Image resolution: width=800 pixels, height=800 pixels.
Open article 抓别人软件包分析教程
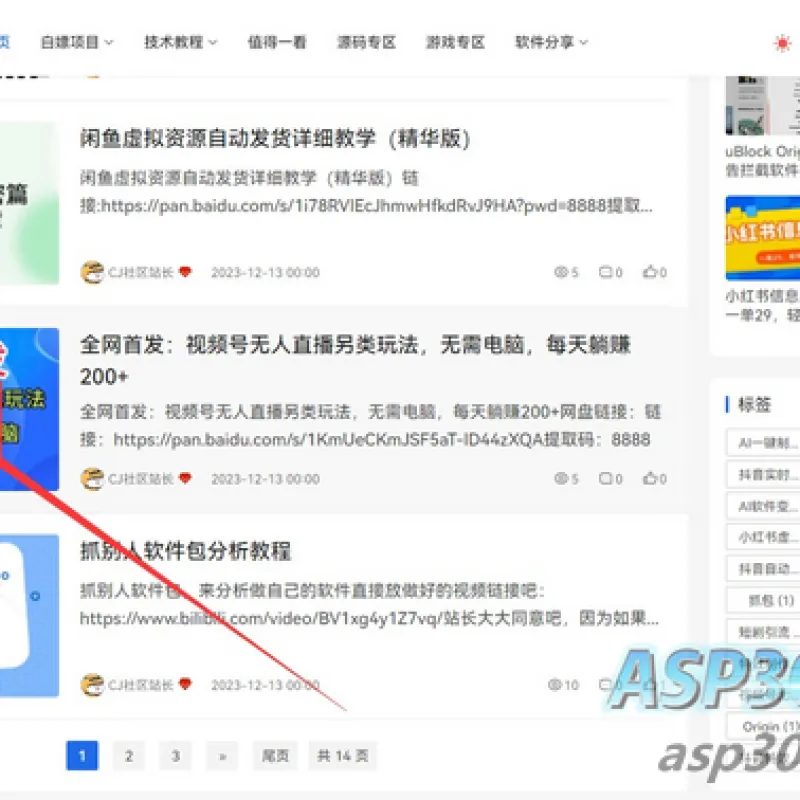[x=186, y=551]
